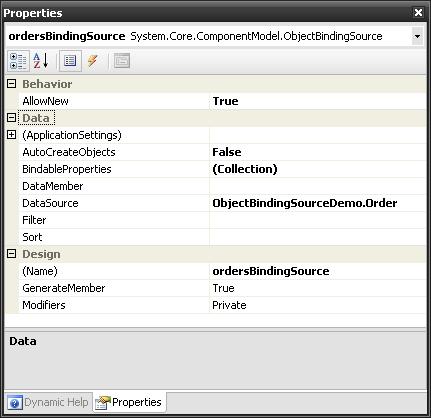The width and height of the screenshot is (431, 418).
Task: Expand the (ApplicationSettings) node
Action: 11,135
